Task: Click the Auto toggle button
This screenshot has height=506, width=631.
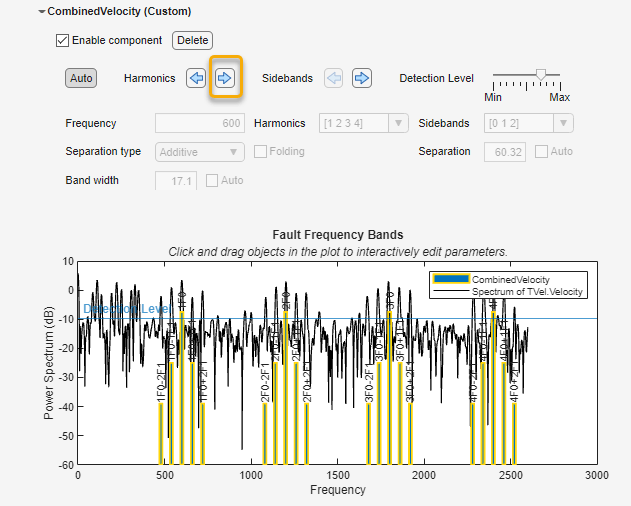Action: pos(81,78)
